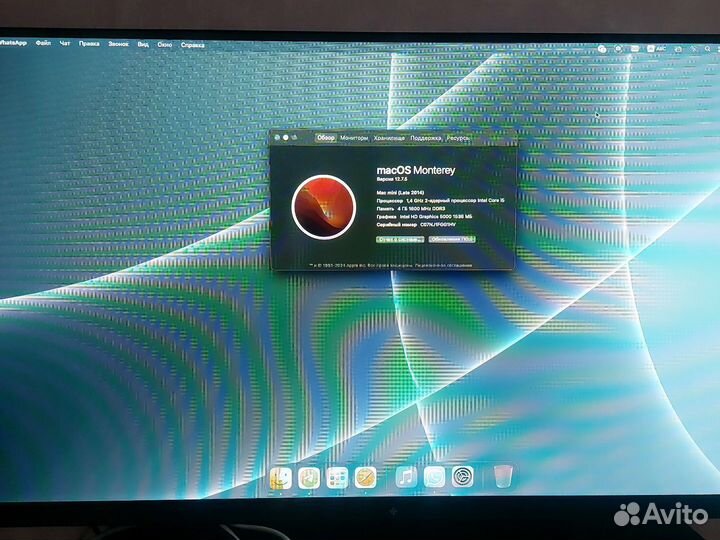Click the macOS Monterey logo image
720x540 pixels.
(324, 207)
